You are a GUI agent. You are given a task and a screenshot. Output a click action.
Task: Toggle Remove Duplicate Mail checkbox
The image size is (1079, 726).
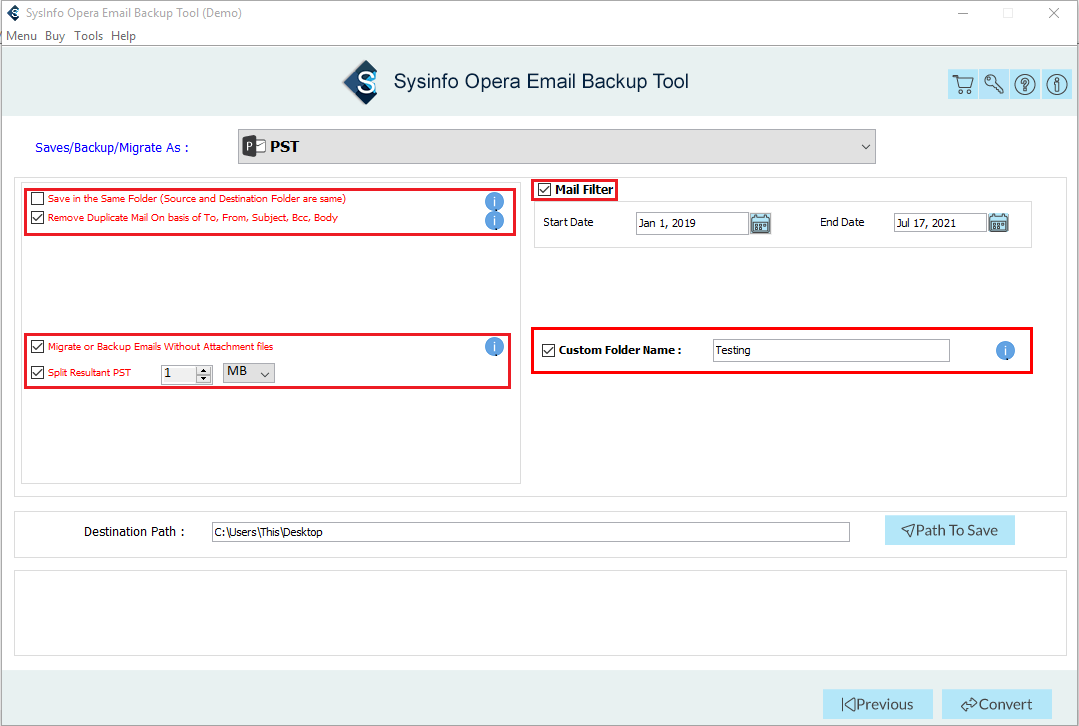(38, 217)
